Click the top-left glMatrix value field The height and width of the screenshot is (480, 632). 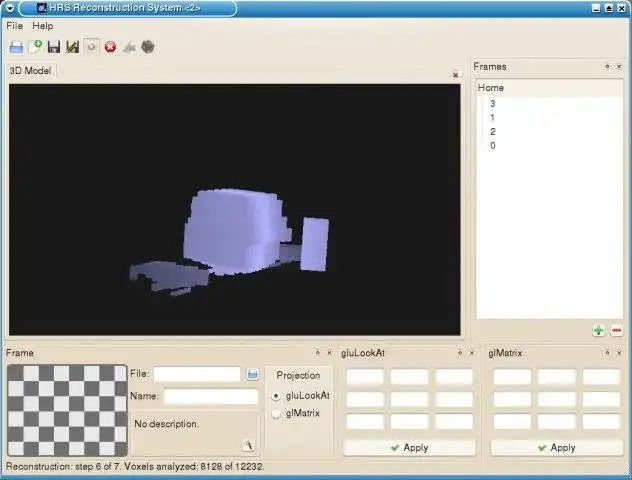(x=512, y=377)
